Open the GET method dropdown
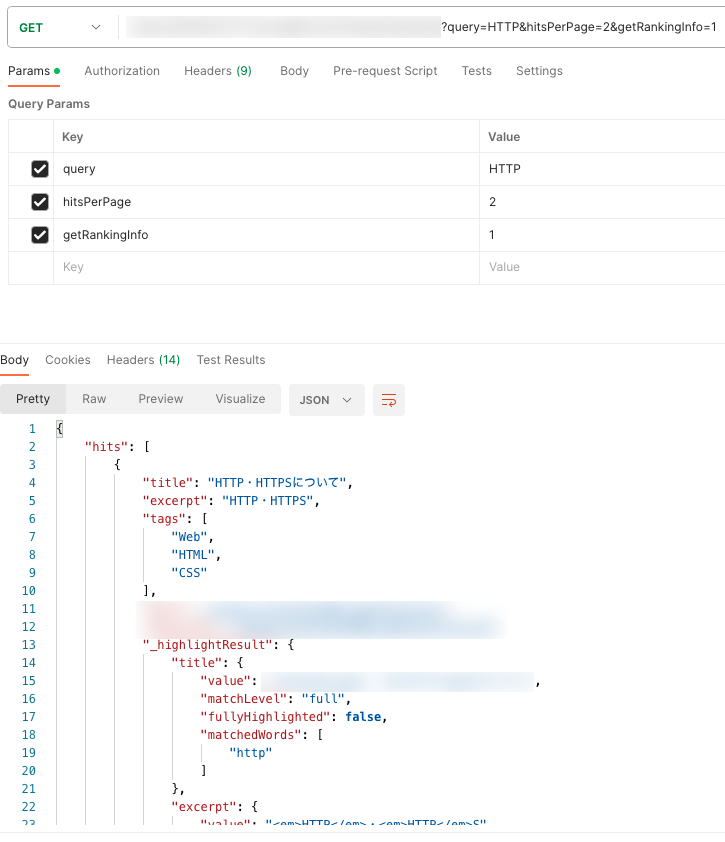This screenshot has height=842, width=725. [x=60, y=27]
